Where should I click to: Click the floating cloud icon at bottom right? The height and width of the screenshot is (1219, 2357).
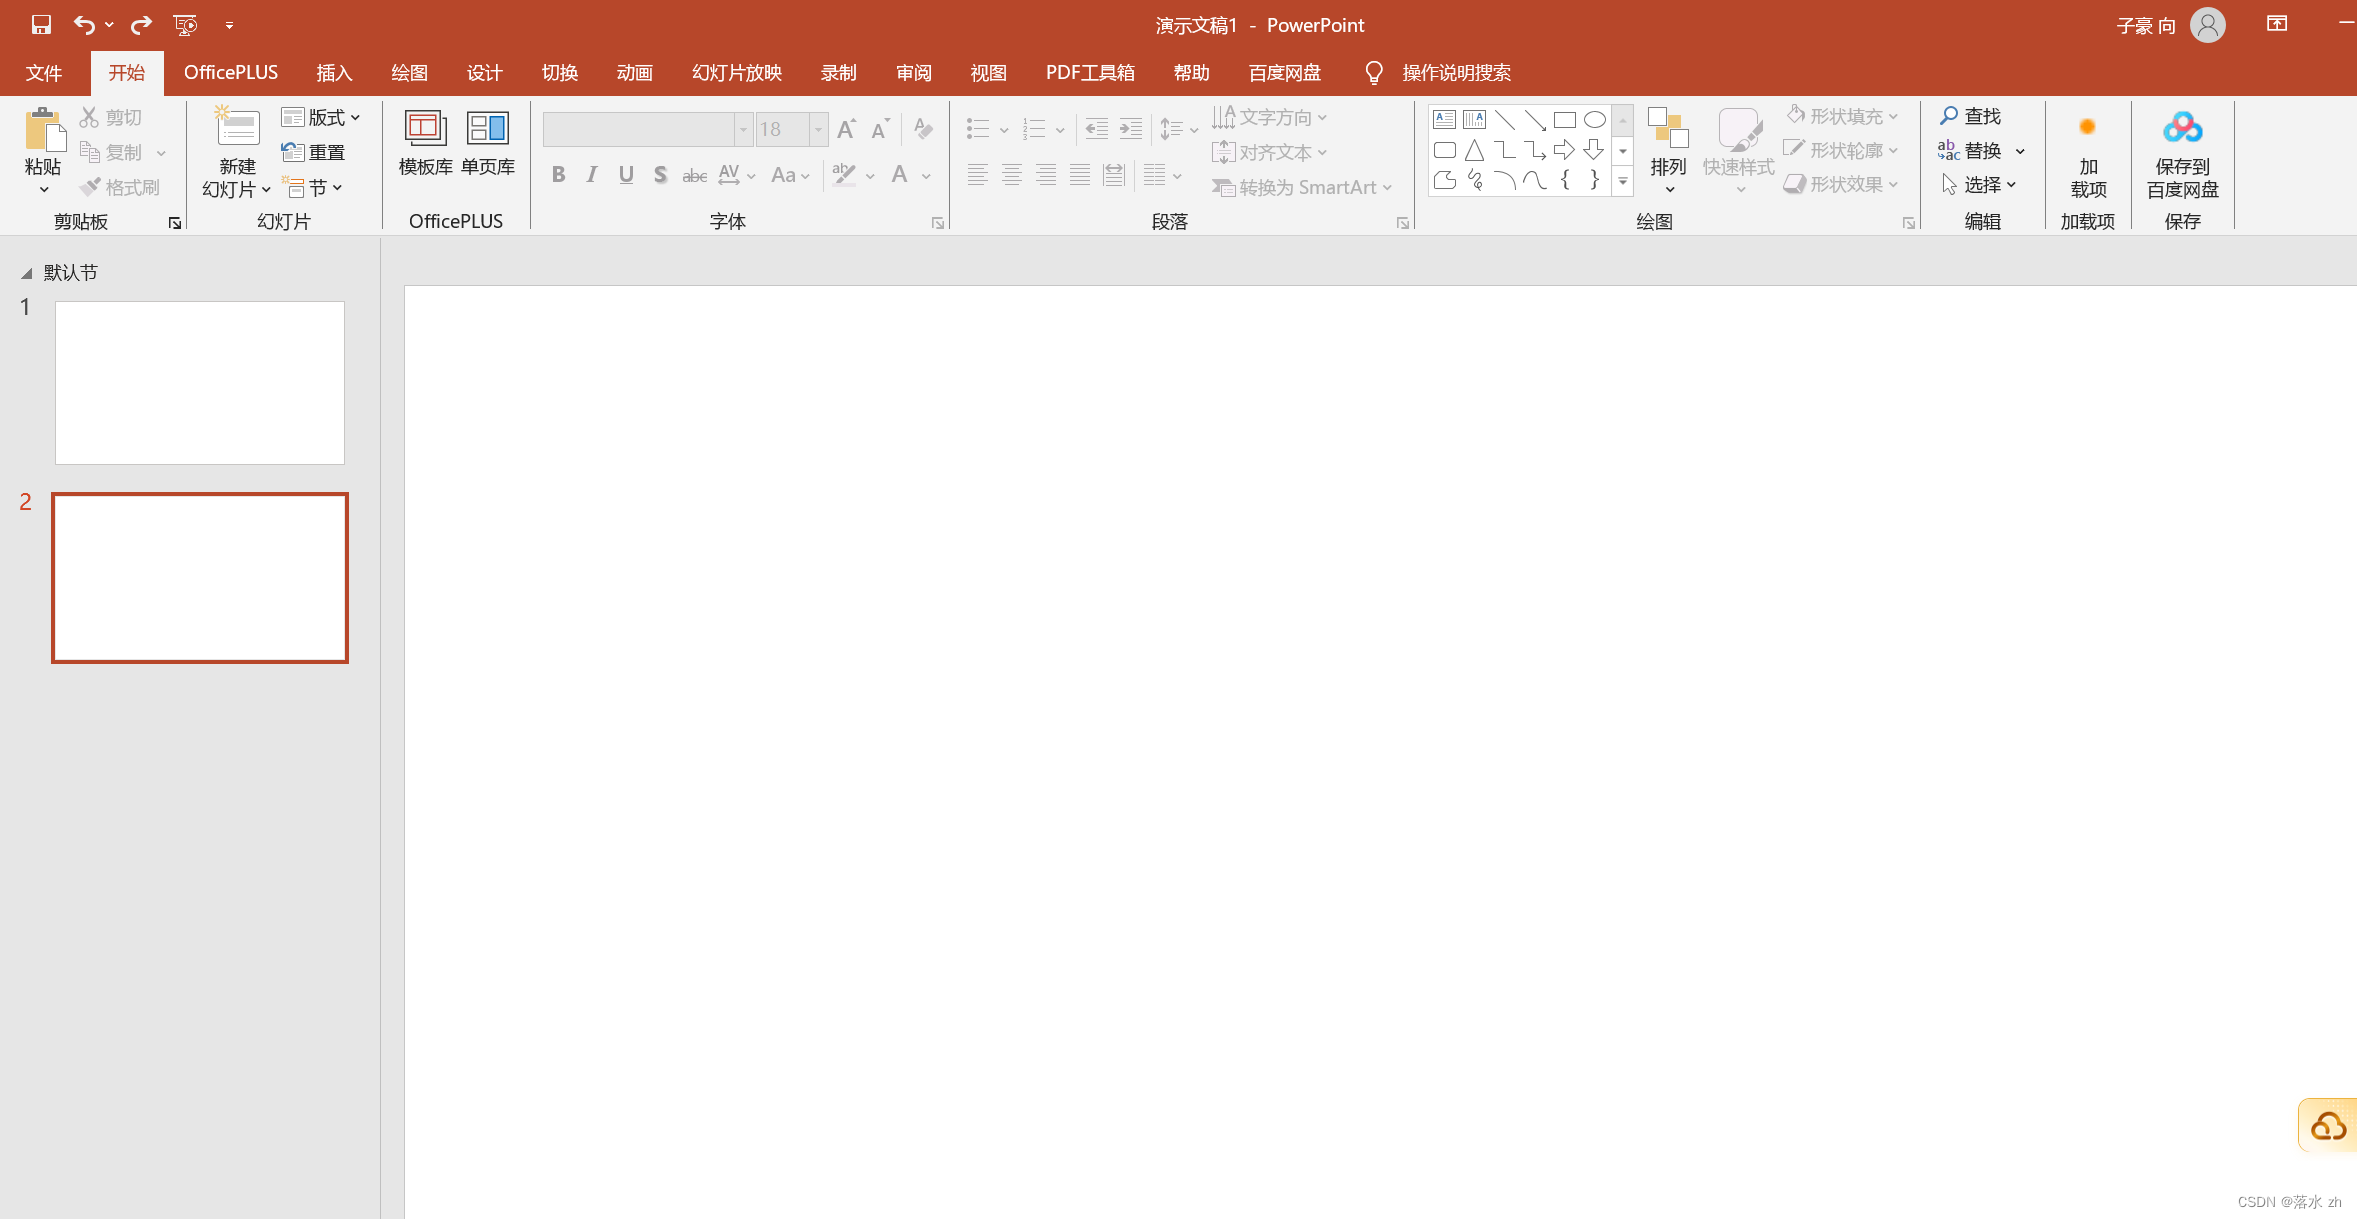pyautogui.click(x=2328, y=1127)
